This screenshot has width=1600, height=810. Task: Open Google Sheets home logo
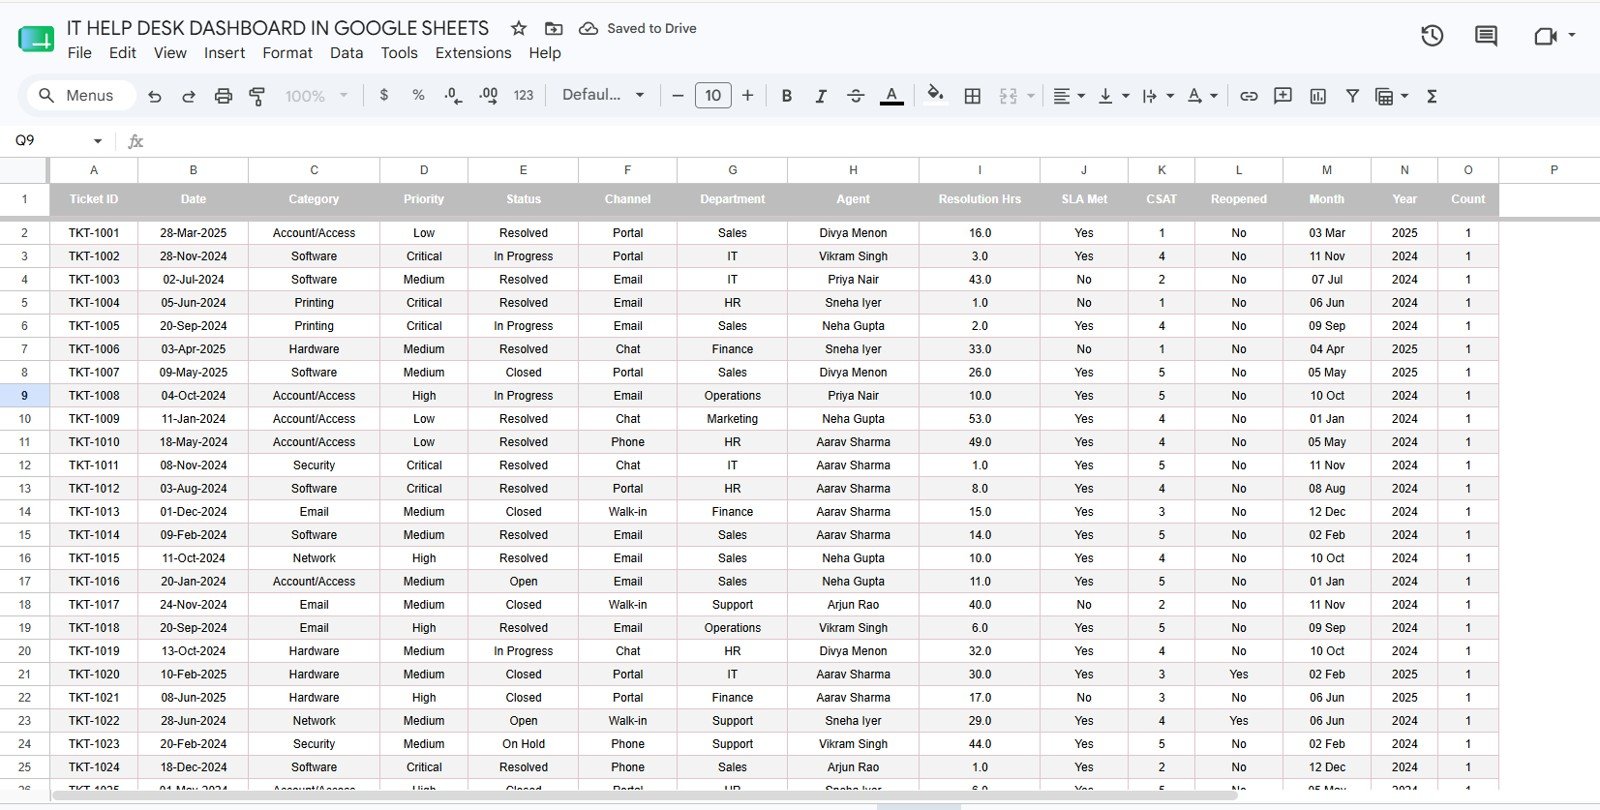36,40
